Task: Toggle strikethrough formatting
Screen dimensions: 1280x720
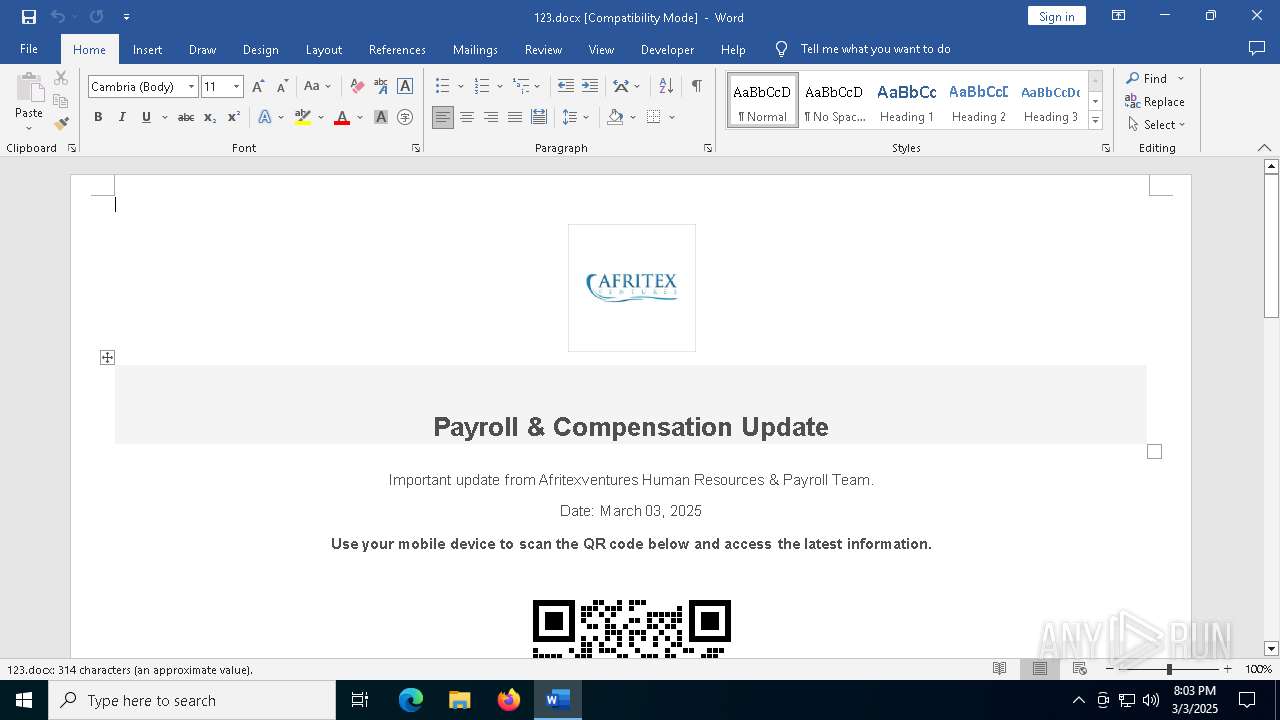Action: coord(186,117)
